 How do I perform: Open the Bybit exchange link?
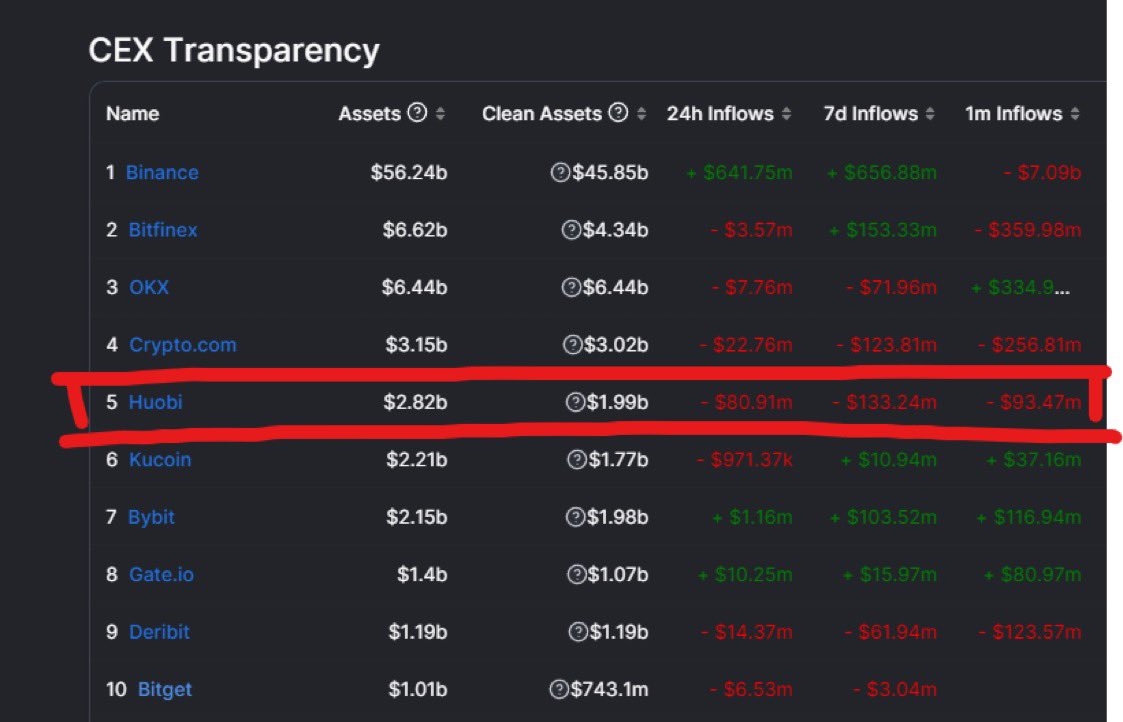(x=151, y=517)
